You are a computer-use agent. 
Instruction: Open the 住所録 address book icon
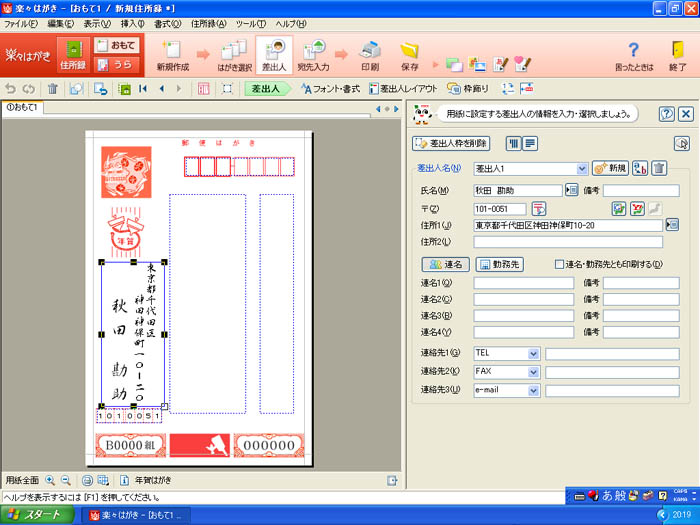[72, 53]
